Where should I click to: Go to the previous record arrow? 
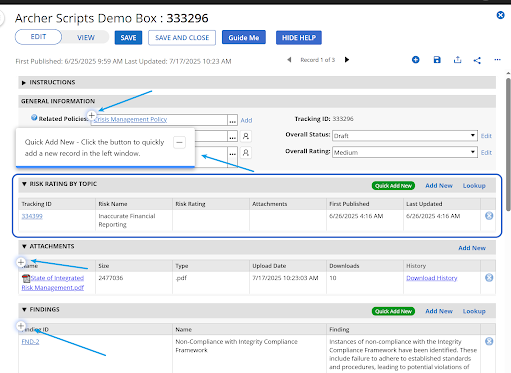[289, 60]
